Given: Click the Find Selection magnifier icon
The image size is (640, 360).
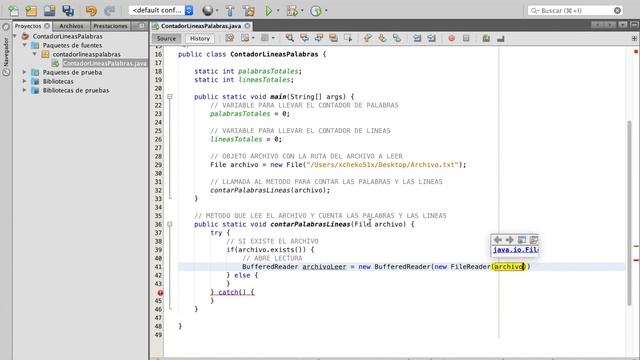Looking at the screenshot, I should pos(289,38).
